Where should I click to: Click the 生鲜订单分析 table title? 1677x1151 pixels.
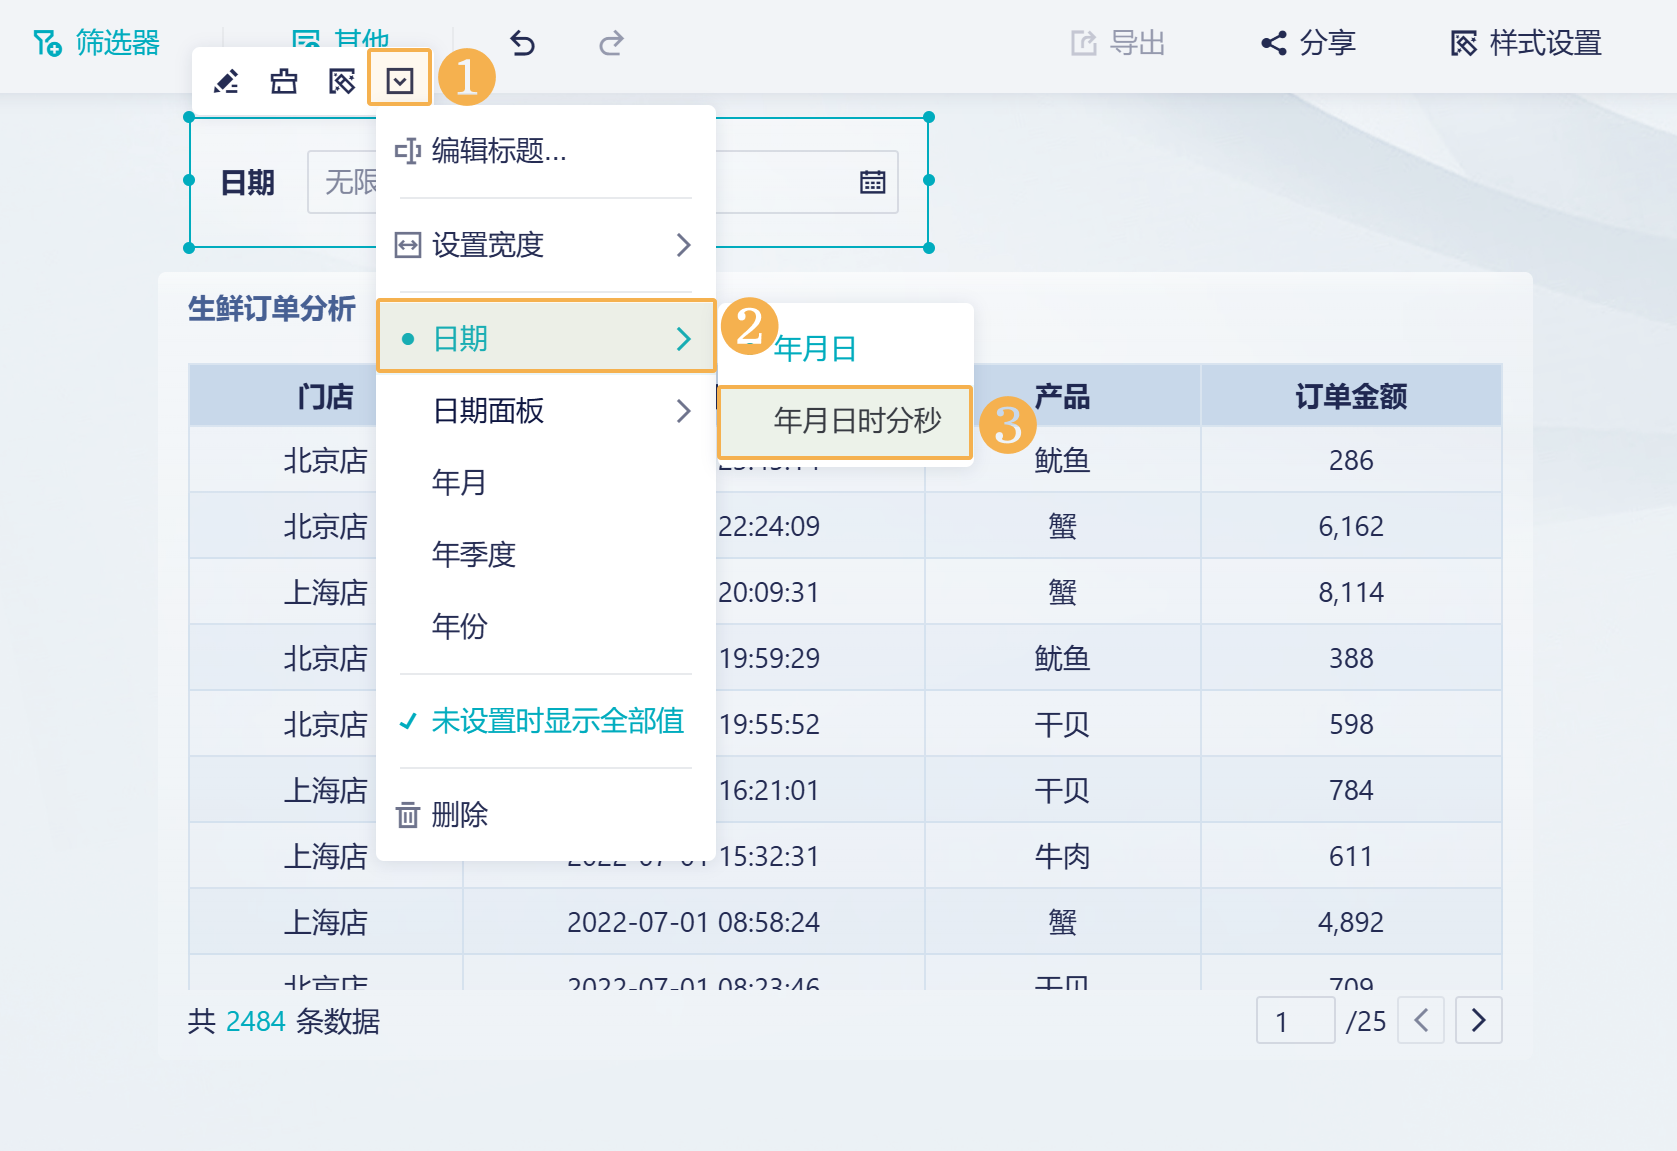[272, 309]
